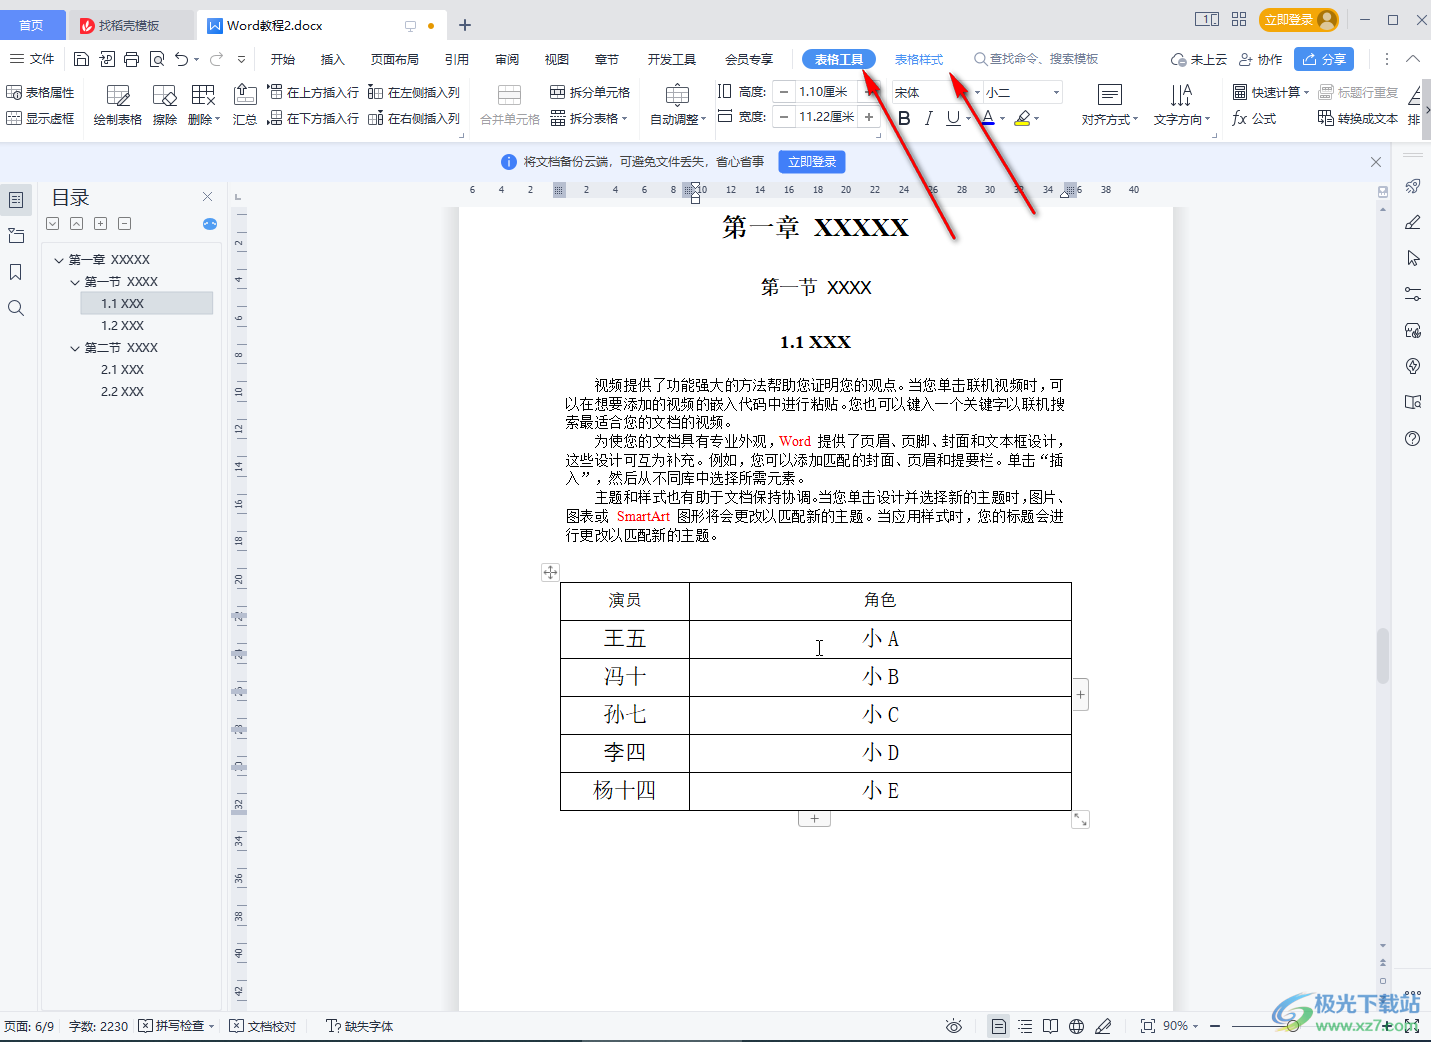1431x1042 pixels.
Task: Click 文档校对 in the status bar
Action: pos(263,1026)
